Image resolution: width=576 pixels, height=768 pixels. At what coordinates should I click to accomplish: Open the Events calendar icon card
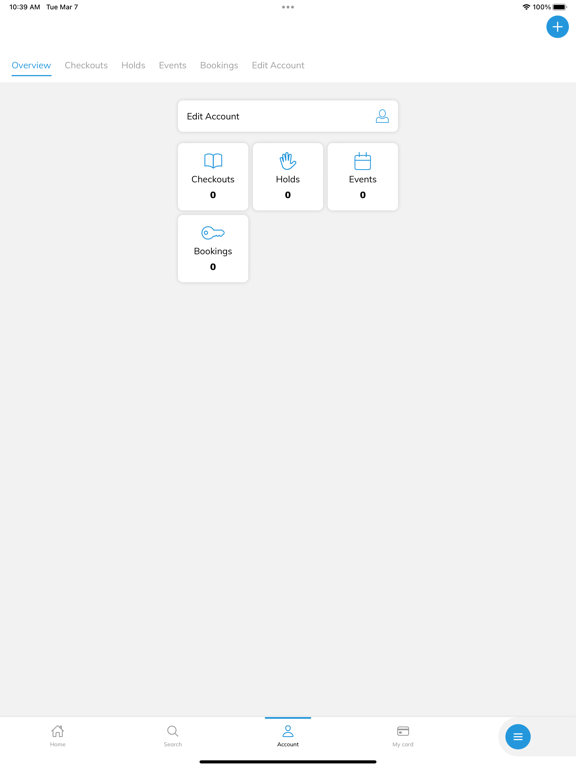362,177
